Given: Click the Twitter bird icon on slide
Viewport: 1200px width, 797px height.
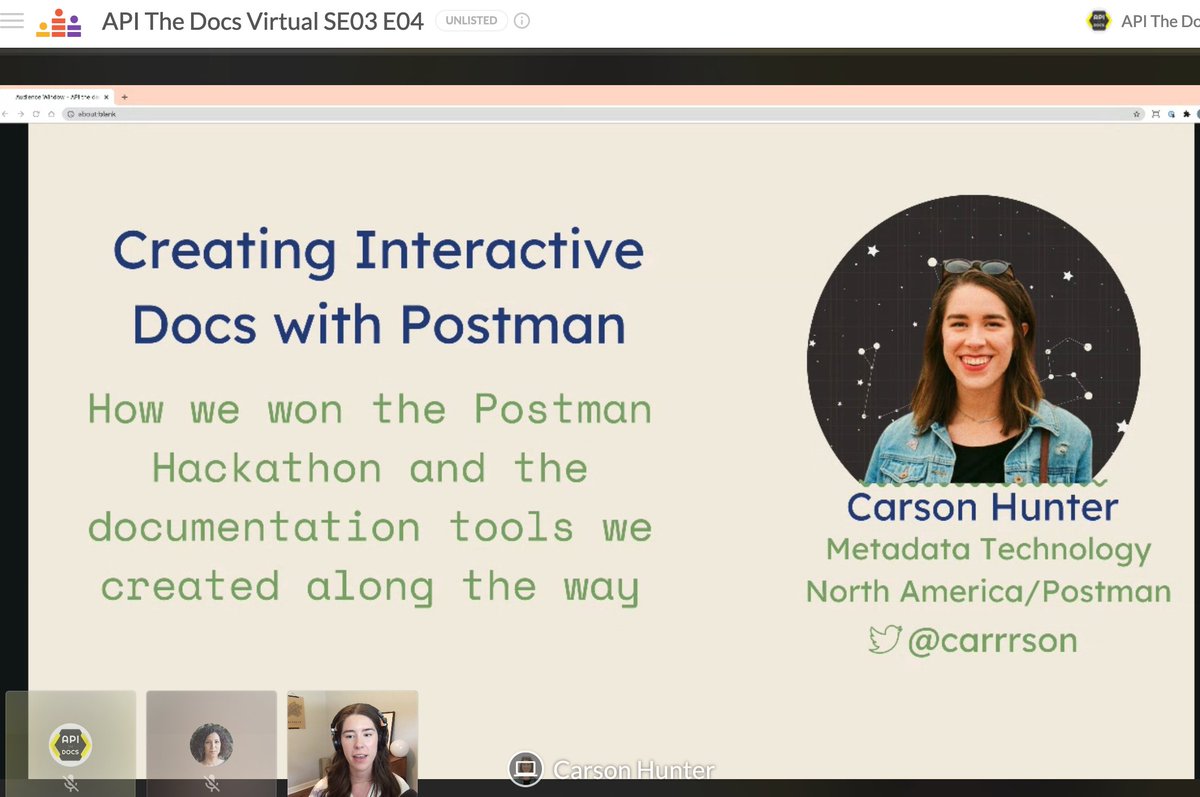Looking at the screenshot, I should 885,638.
